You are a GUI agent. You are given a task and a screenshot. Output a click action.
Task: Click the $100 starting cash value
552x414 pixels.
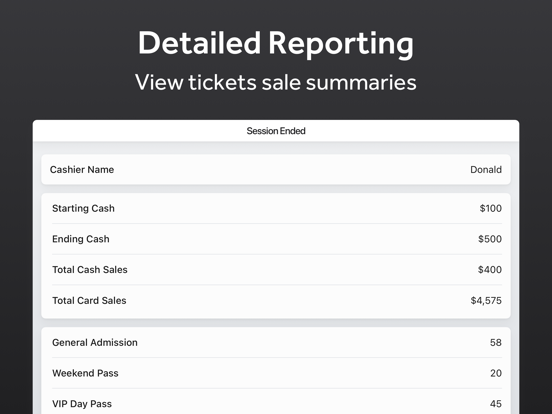490,208
